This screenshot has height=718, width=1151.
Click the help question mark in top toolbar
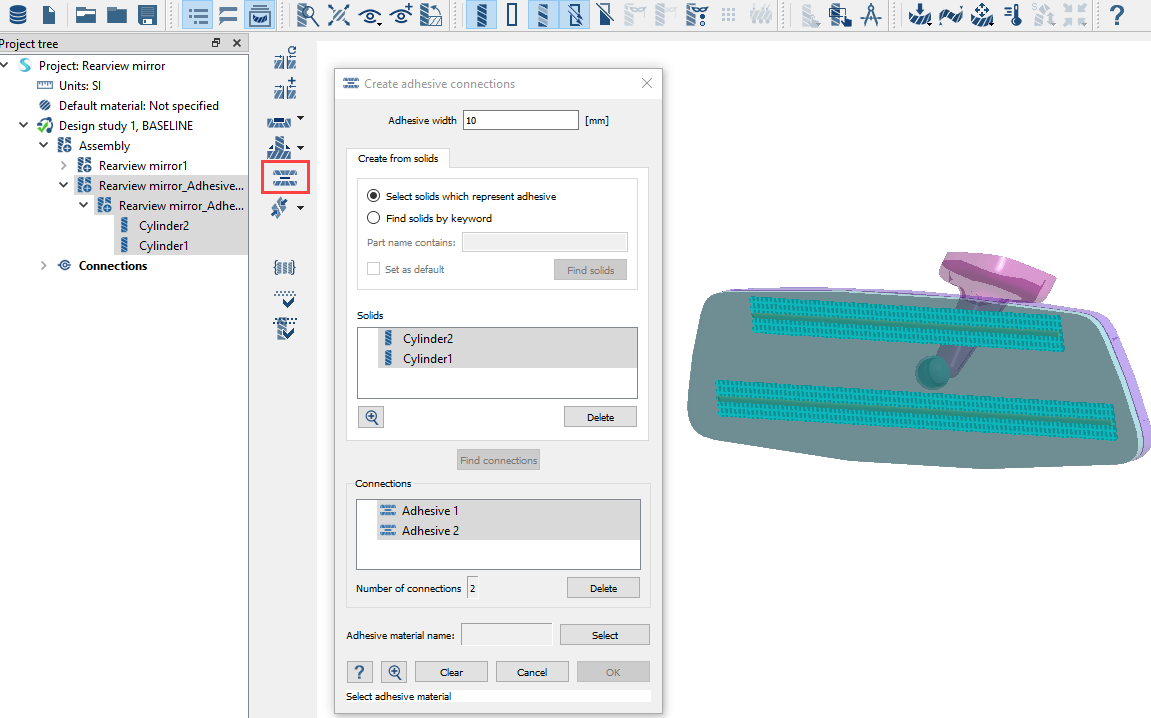pyautogui.click(x=1117, y=15)
